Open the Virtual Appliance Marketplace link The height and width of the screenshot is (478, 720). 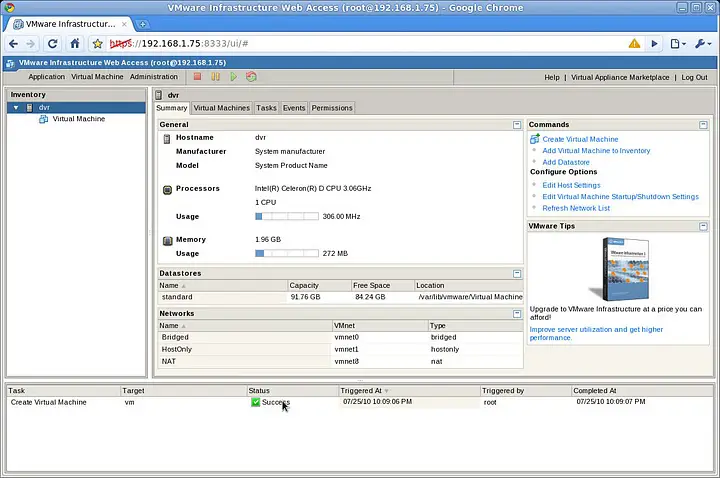[620, 78]
